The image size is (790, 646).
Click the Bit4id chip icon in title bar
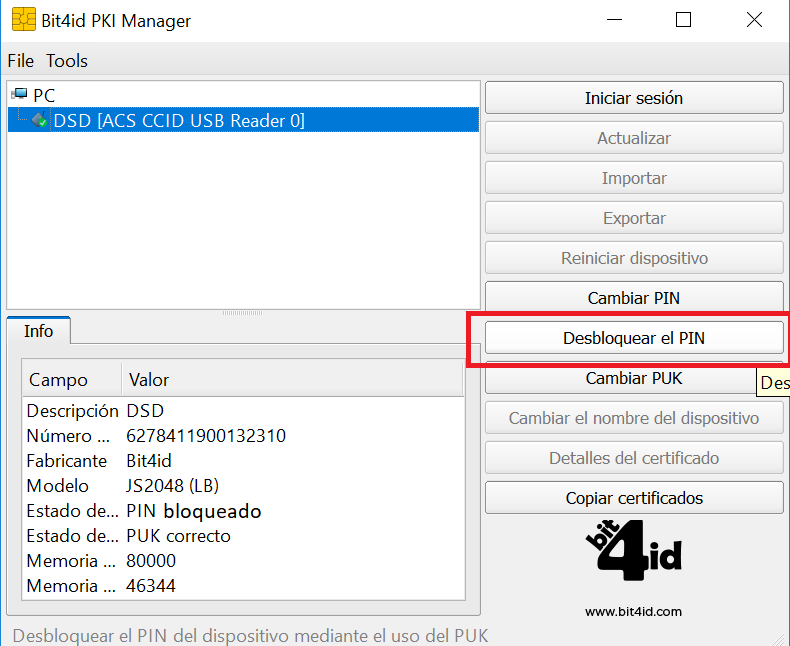[24, 20]
